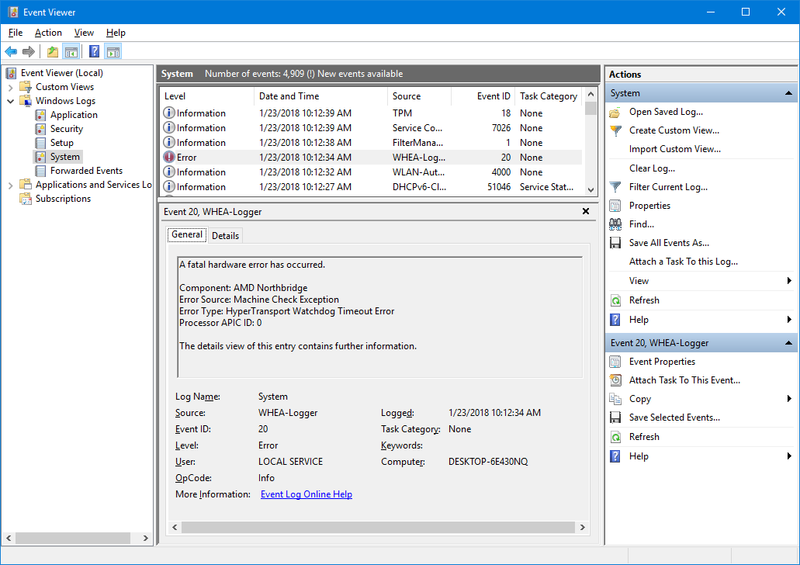Open the Action menu

(x=48, y=33)
